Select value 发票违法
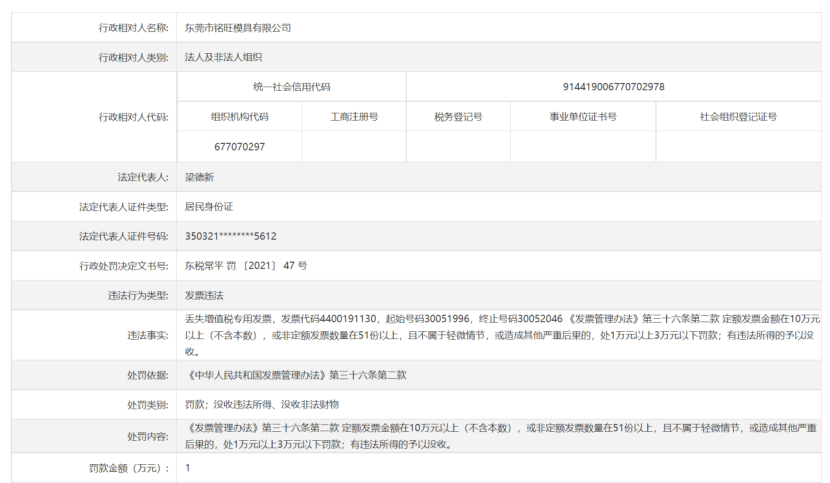The height and width of the screenshot is (483, 830). click(204, 296)
